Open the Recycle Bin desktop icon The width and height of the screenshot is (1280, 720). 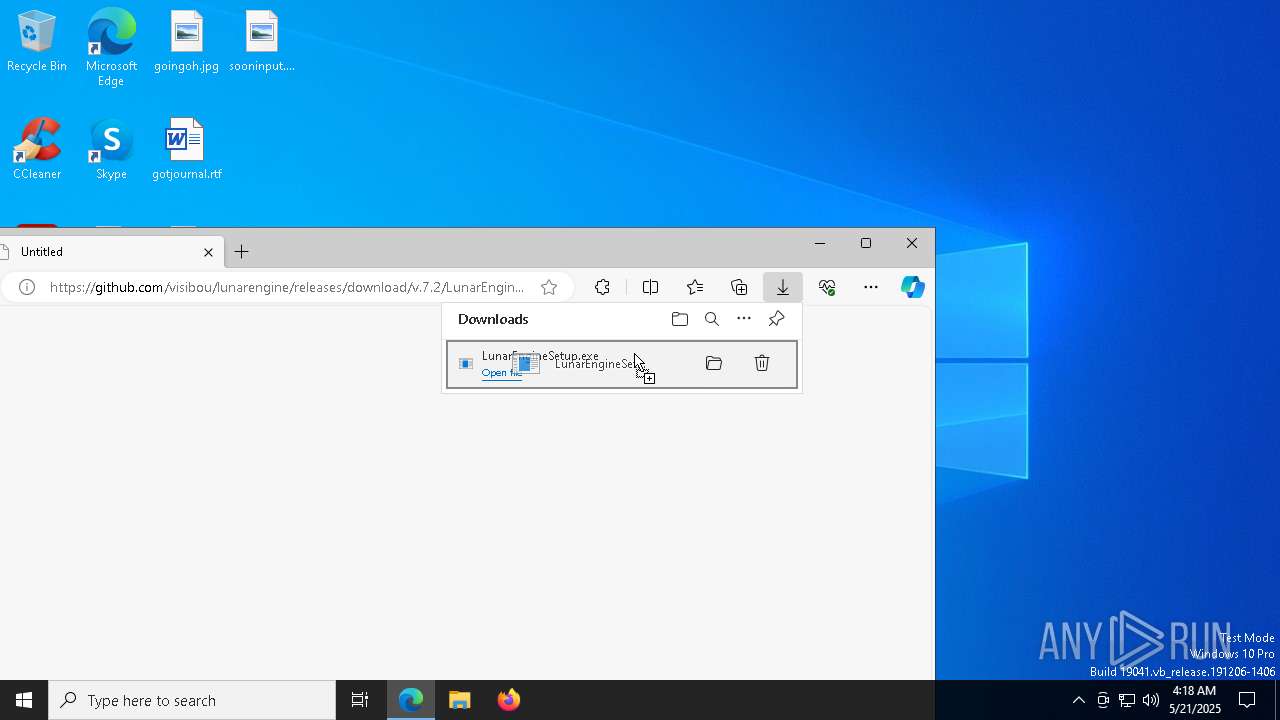[37, 41]
